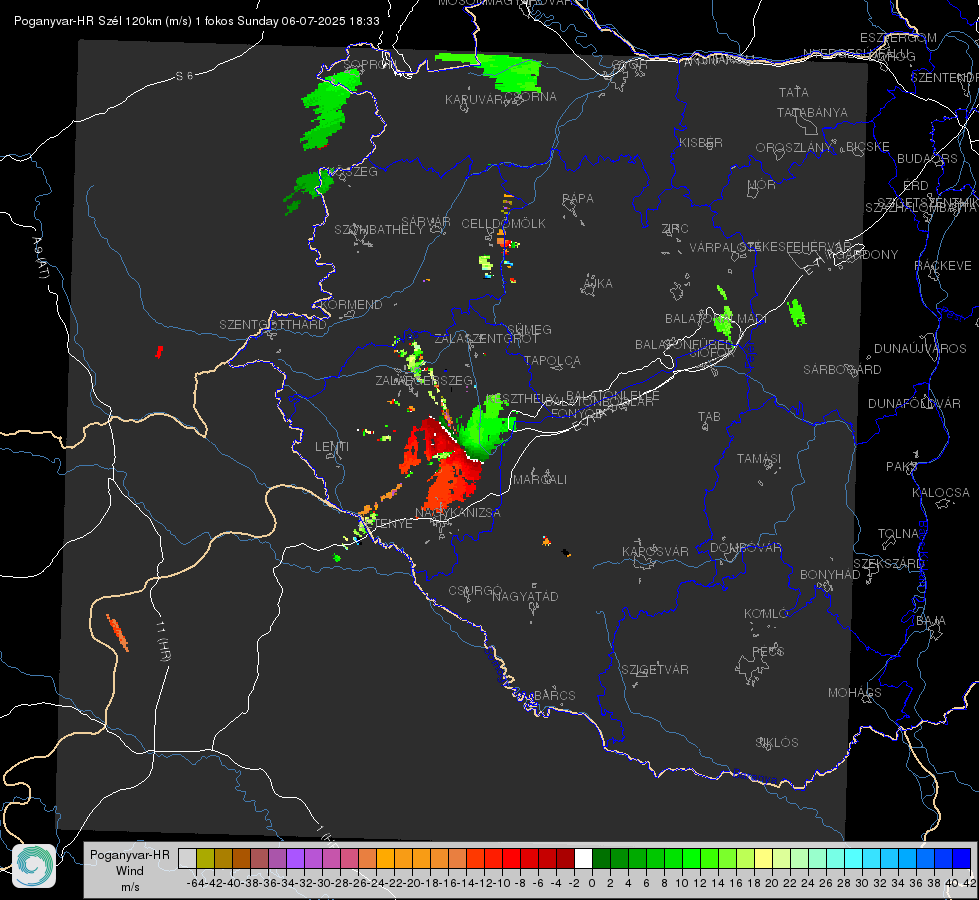Click the BARCS city label

554,695
